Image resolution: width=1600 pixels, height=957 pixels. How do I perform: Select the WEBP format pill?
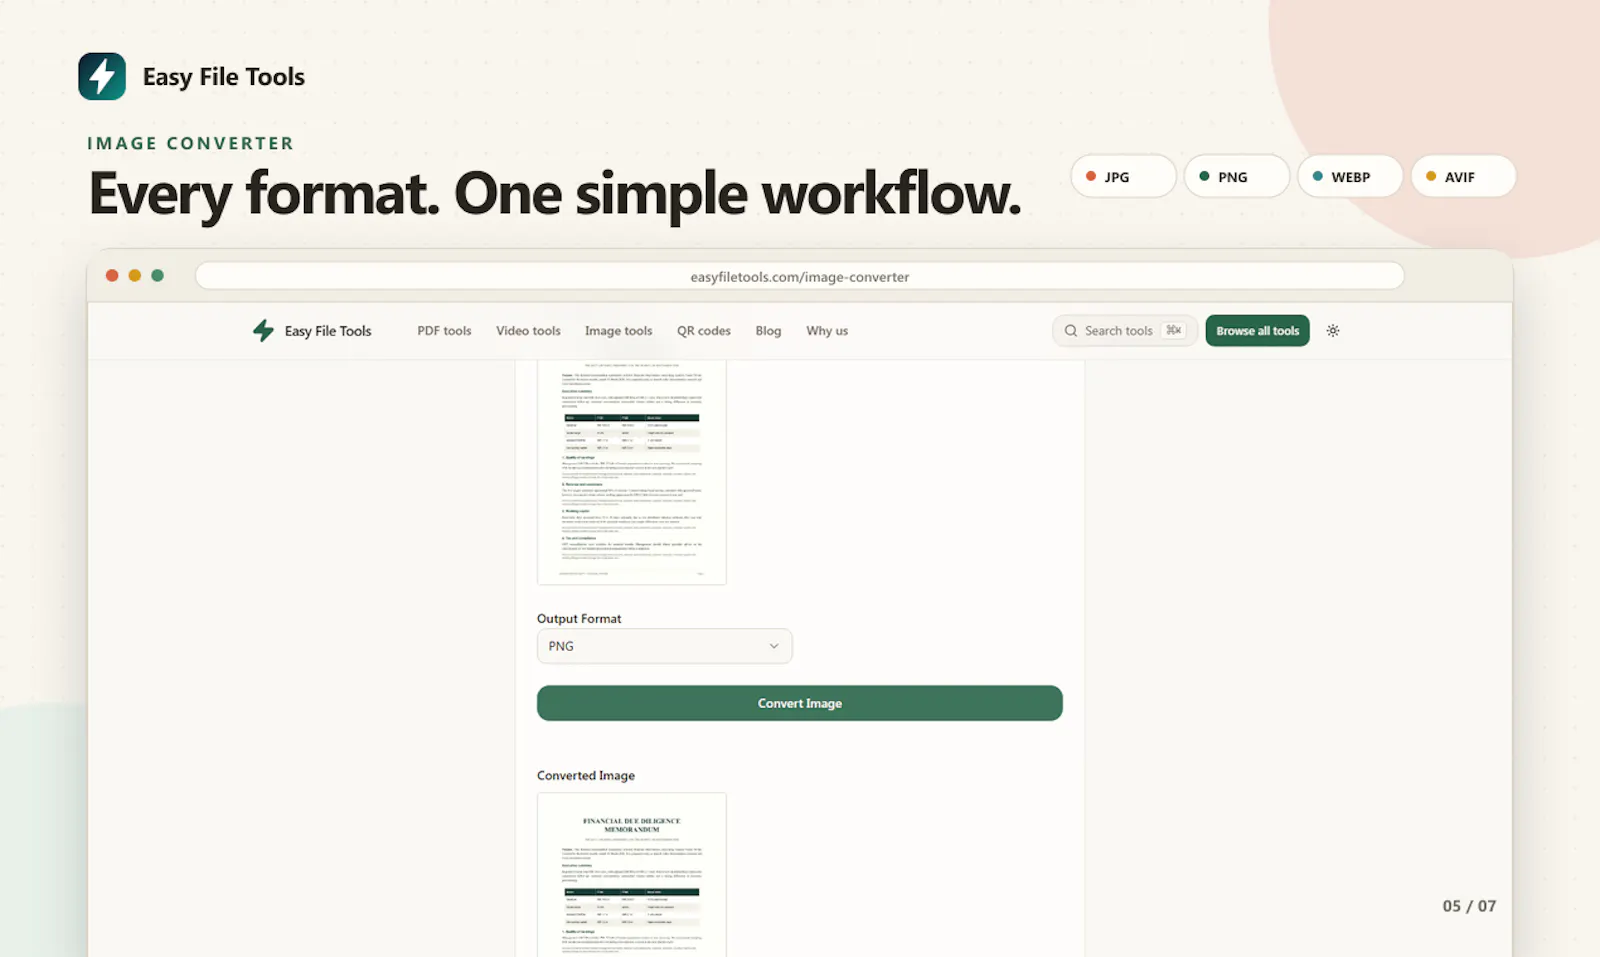pos(1350,177)
